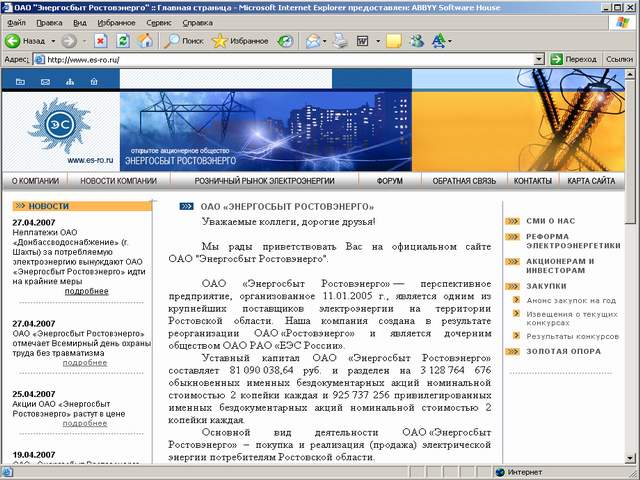Open the Справка menu
This screenshot has width=640, height=480.
click(198, 23)
